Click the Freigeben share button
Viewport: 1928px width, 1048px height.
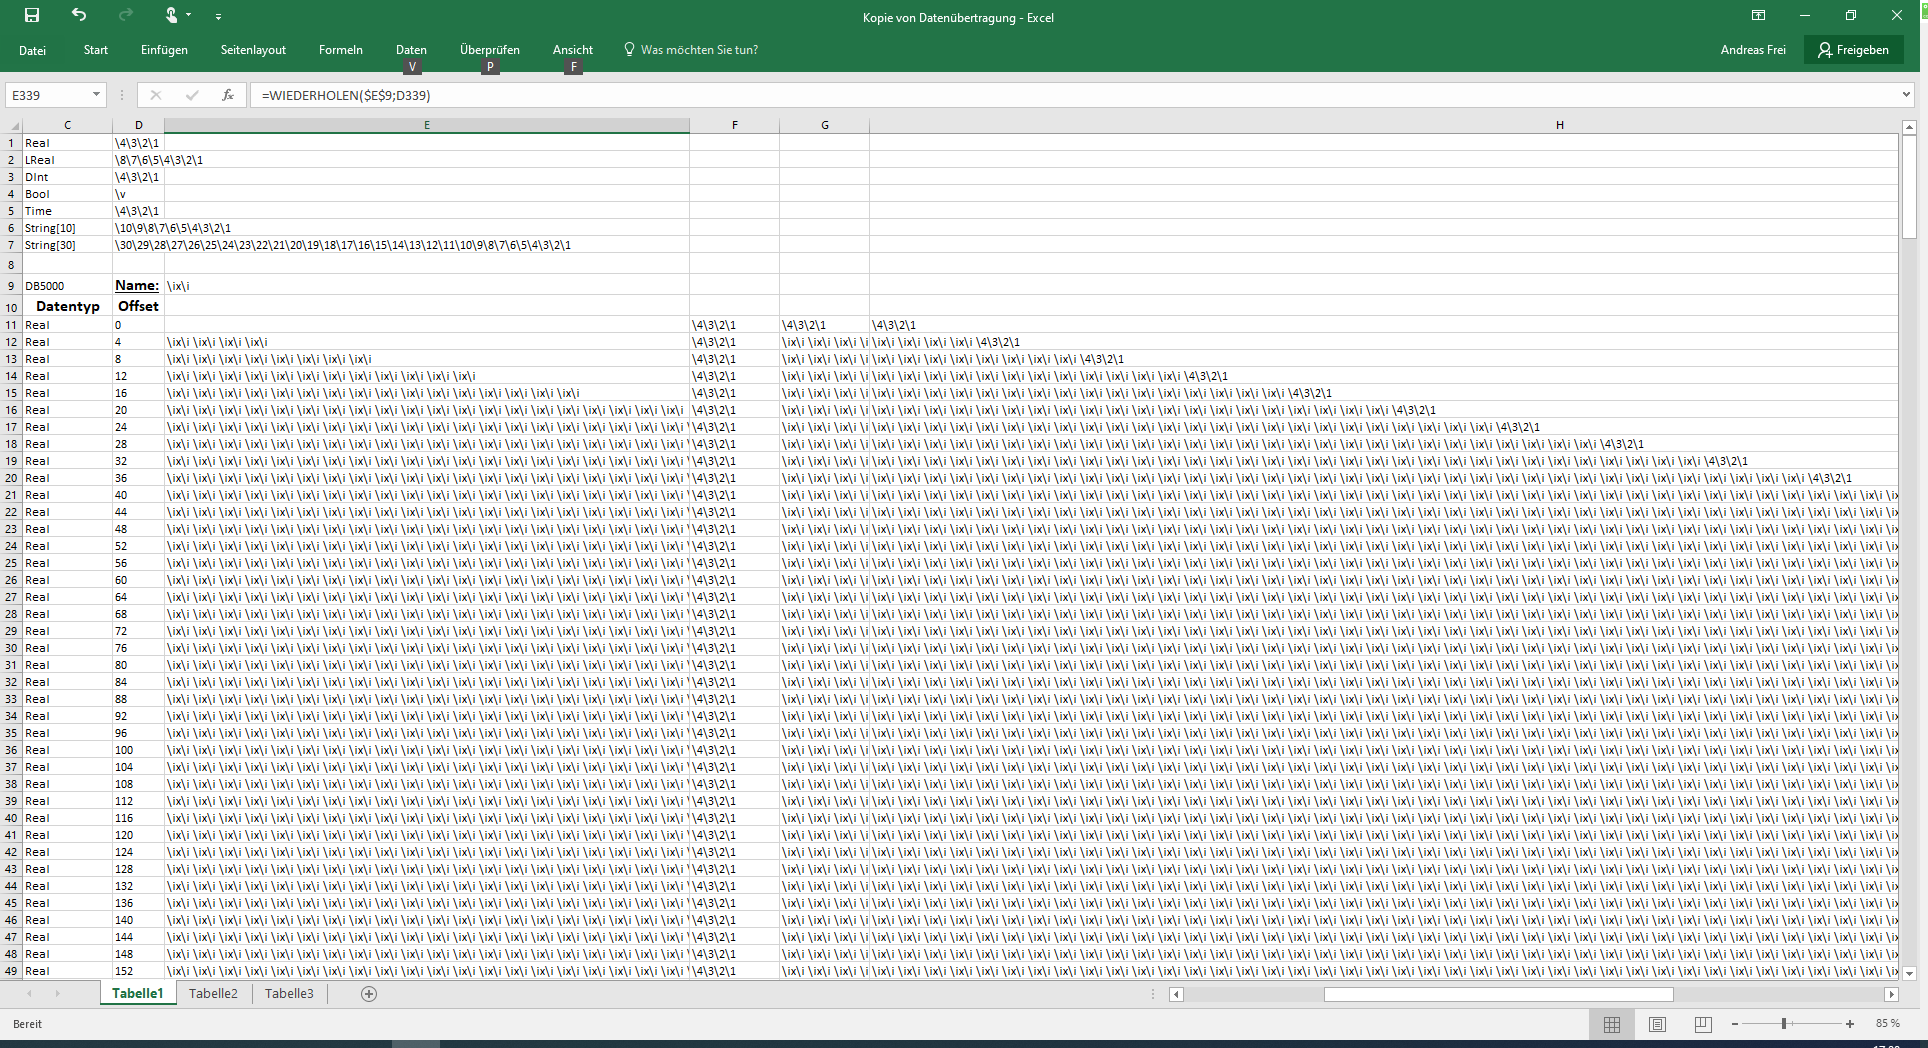(x=1853, y=50)
